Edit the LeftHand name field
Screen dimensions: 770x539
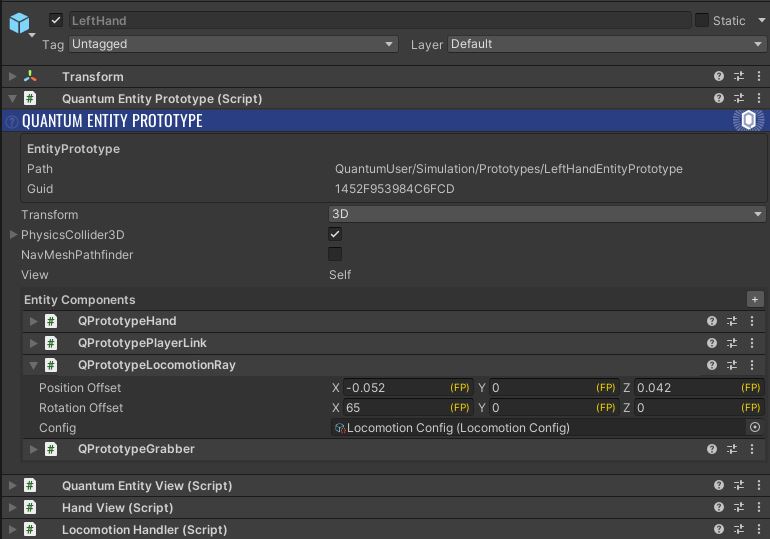[x=380, y=21]
